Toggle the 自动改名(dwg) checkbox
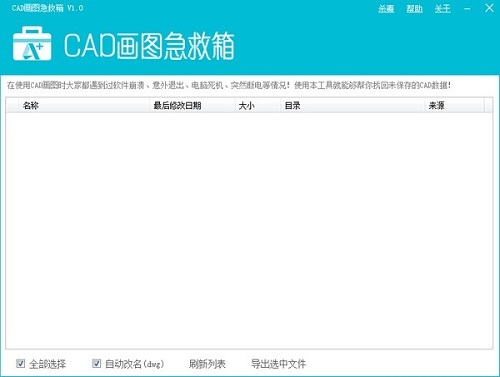Image resolution: width=500 pixels, height=377 pixels. pyautogui.click(x=96, y=363)
